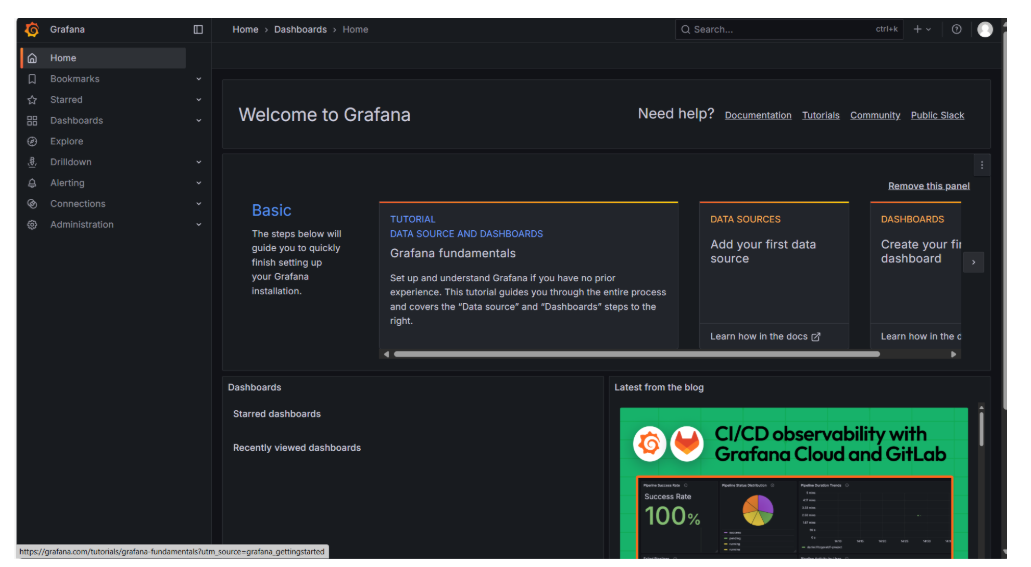Click the Recently viewed dashboards heading

pos(297,448)
